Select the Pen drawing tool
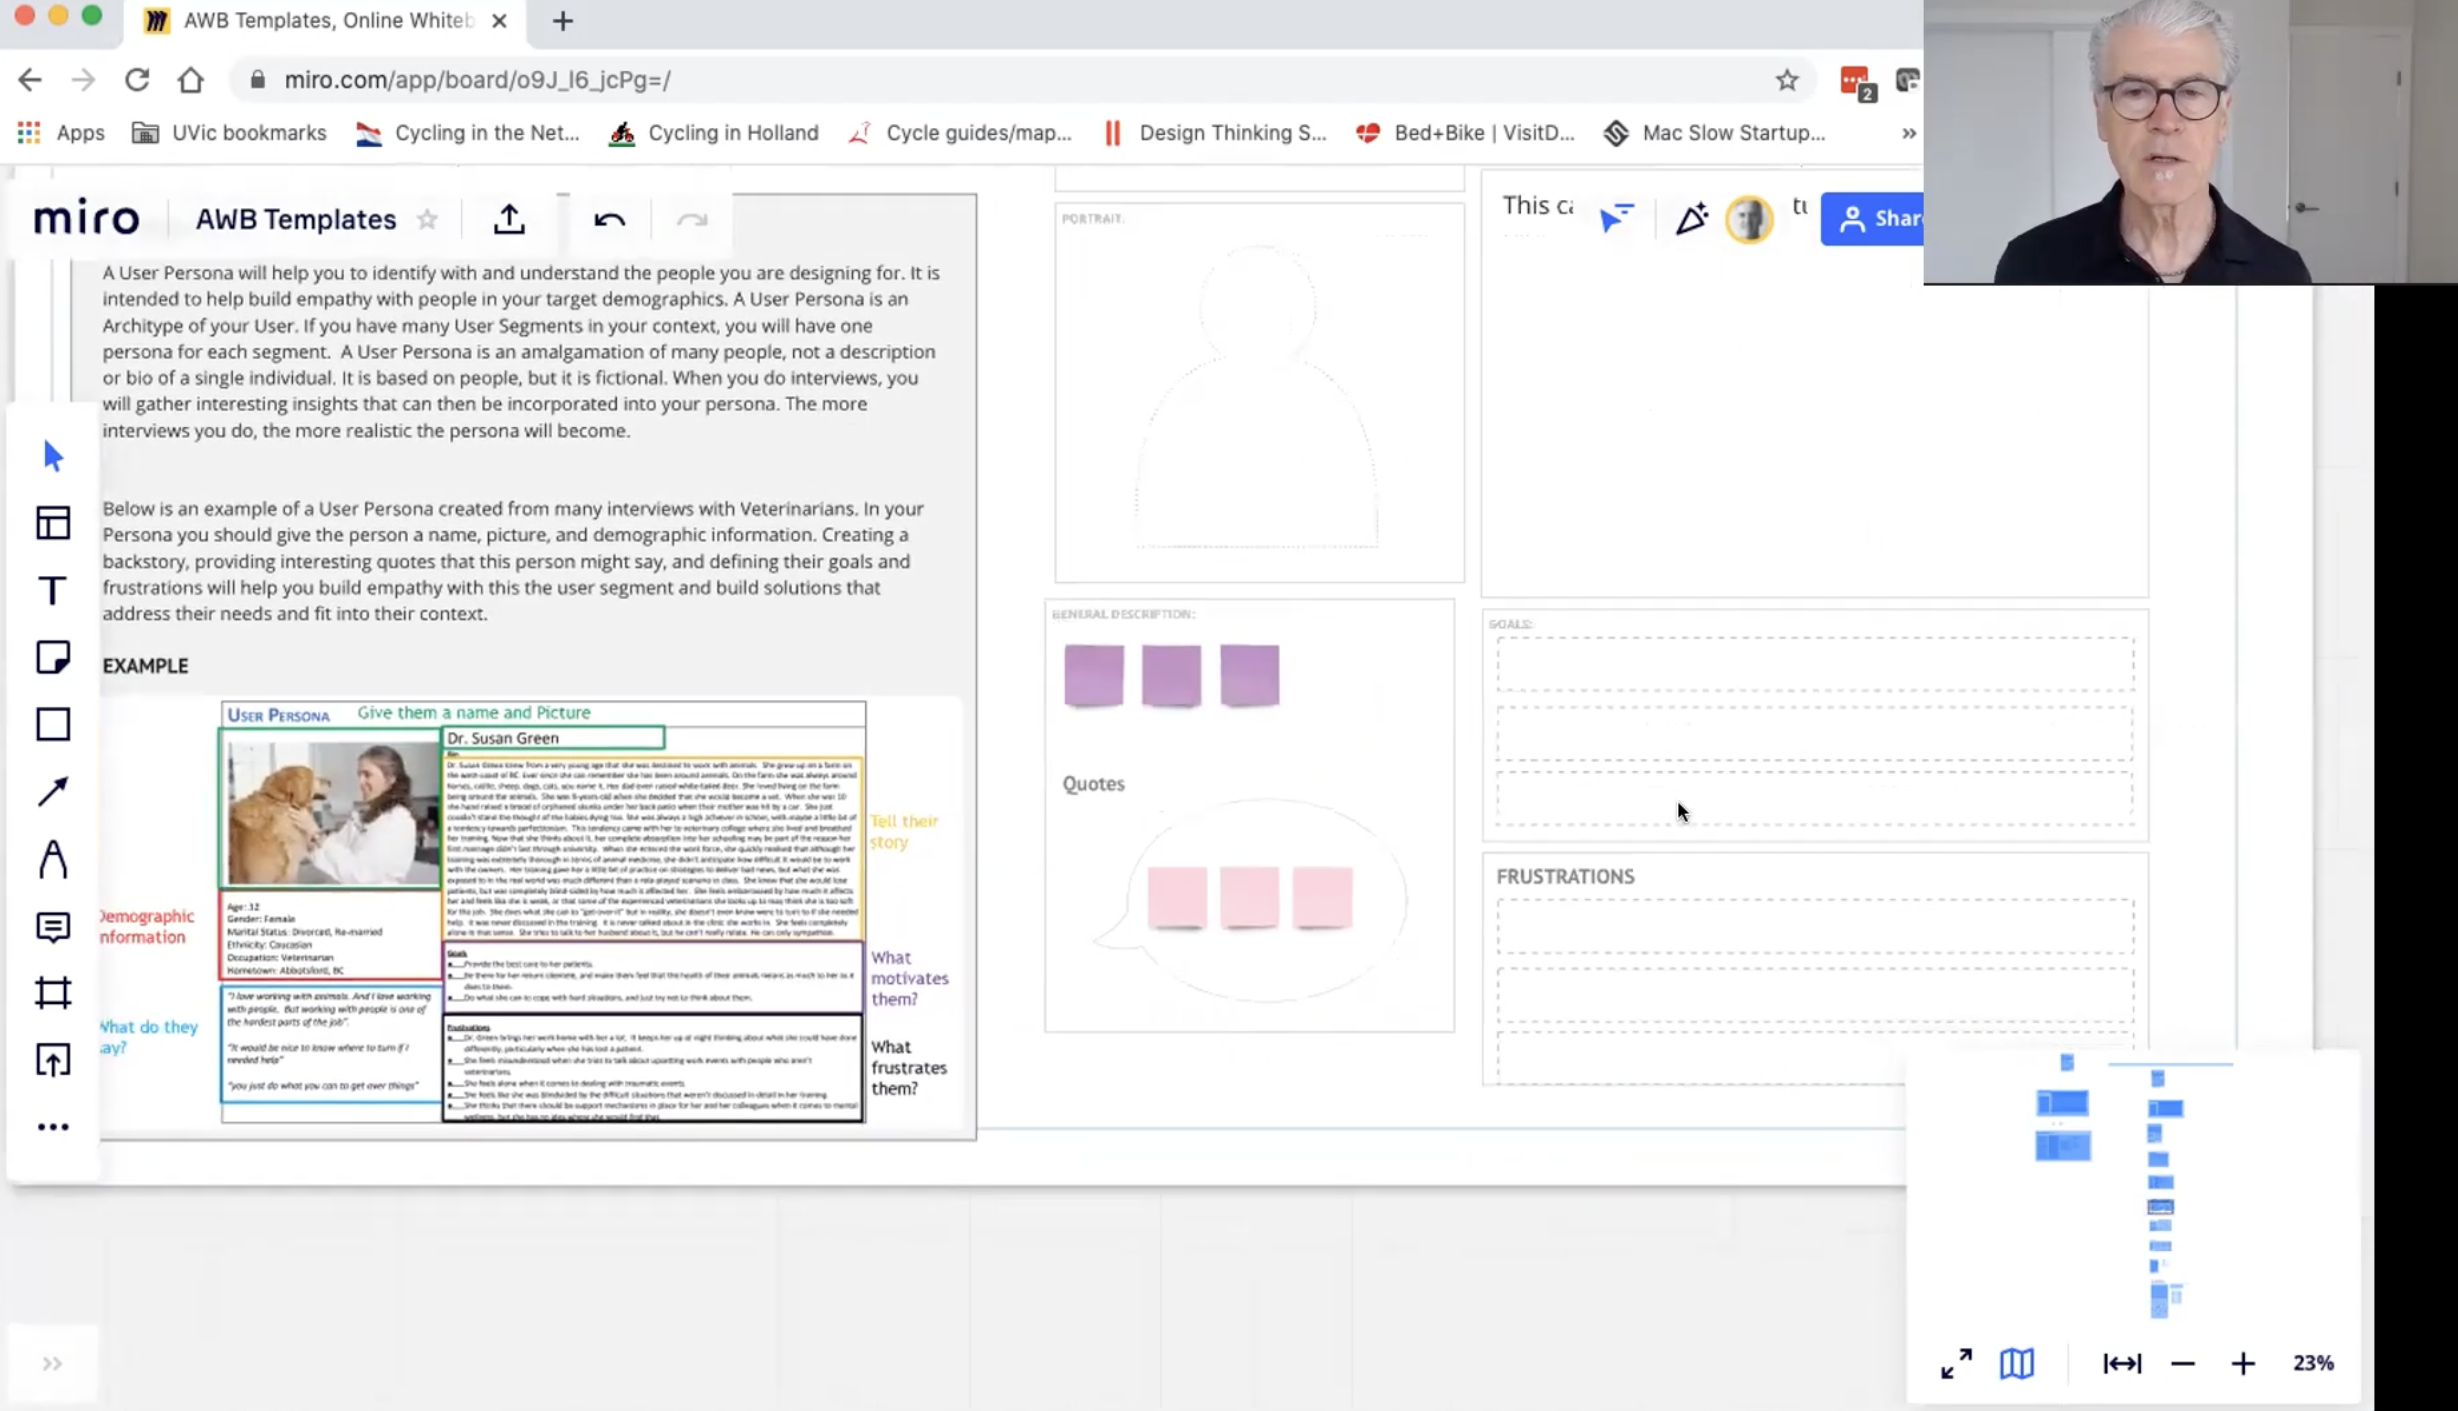Screen dimensions: 2458x1411 pos(53,859)
